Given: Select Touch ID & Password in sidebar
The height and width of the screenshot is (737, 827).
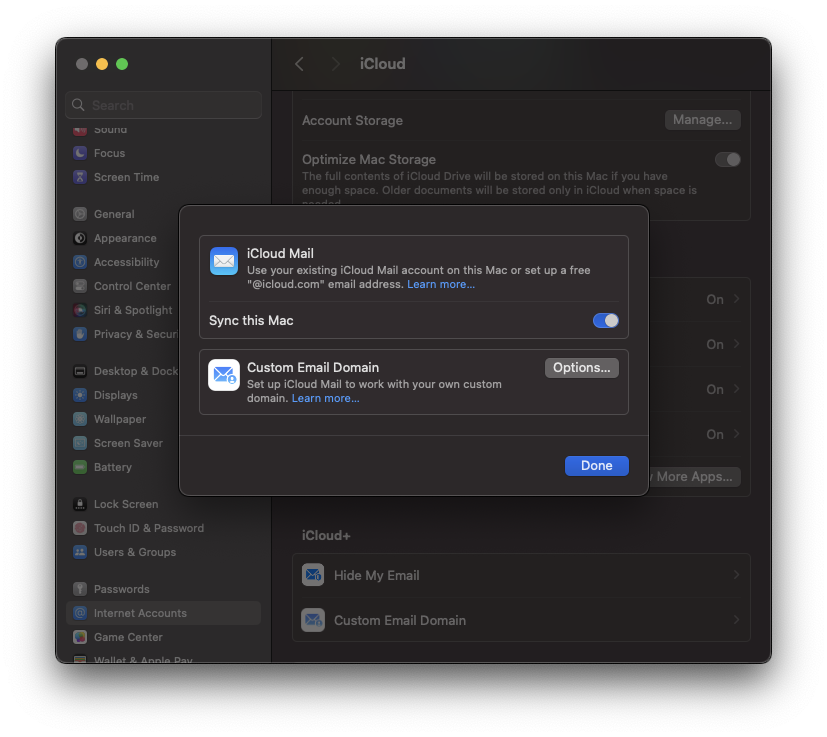Looking at the screenshot, I should [164, 528].
